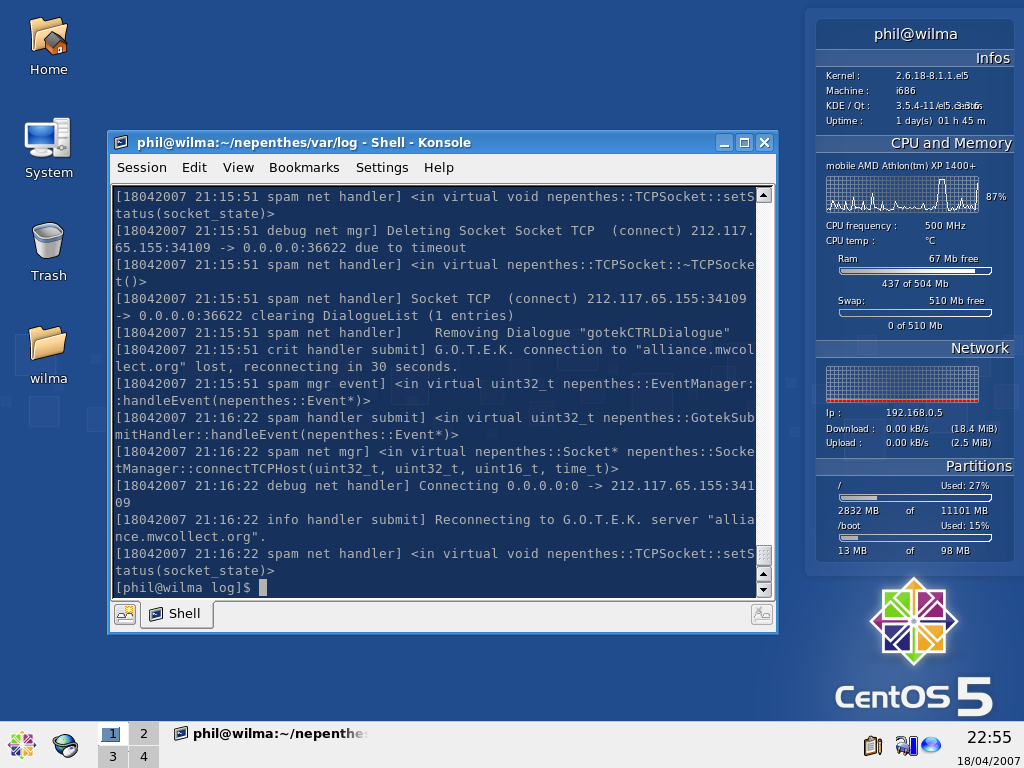1024x768 pixels.
Task: Open the Settings menu in Konsole
Action: [x=382, y=168]
